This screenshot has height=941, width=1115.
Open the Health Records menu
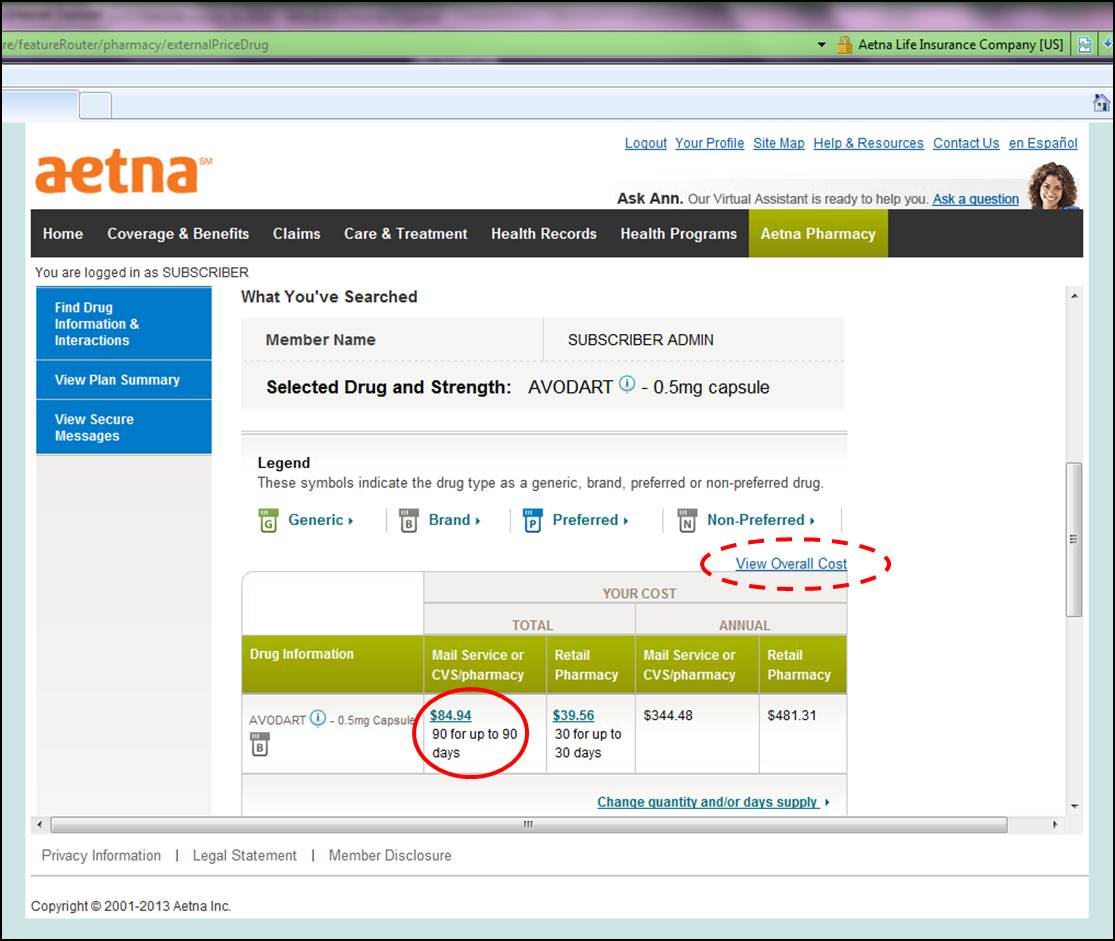543,233
